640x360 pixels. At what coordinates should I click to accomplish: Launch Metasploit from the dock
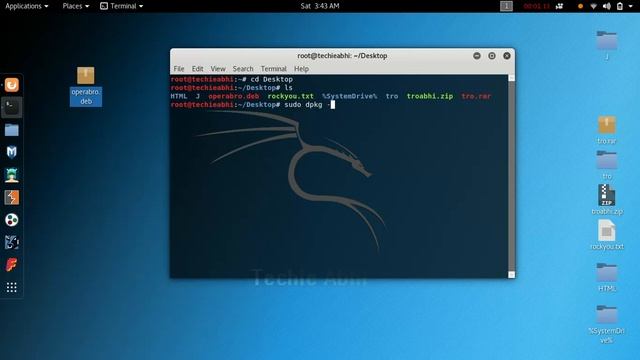pyautogui.click(x=11, y=152)
